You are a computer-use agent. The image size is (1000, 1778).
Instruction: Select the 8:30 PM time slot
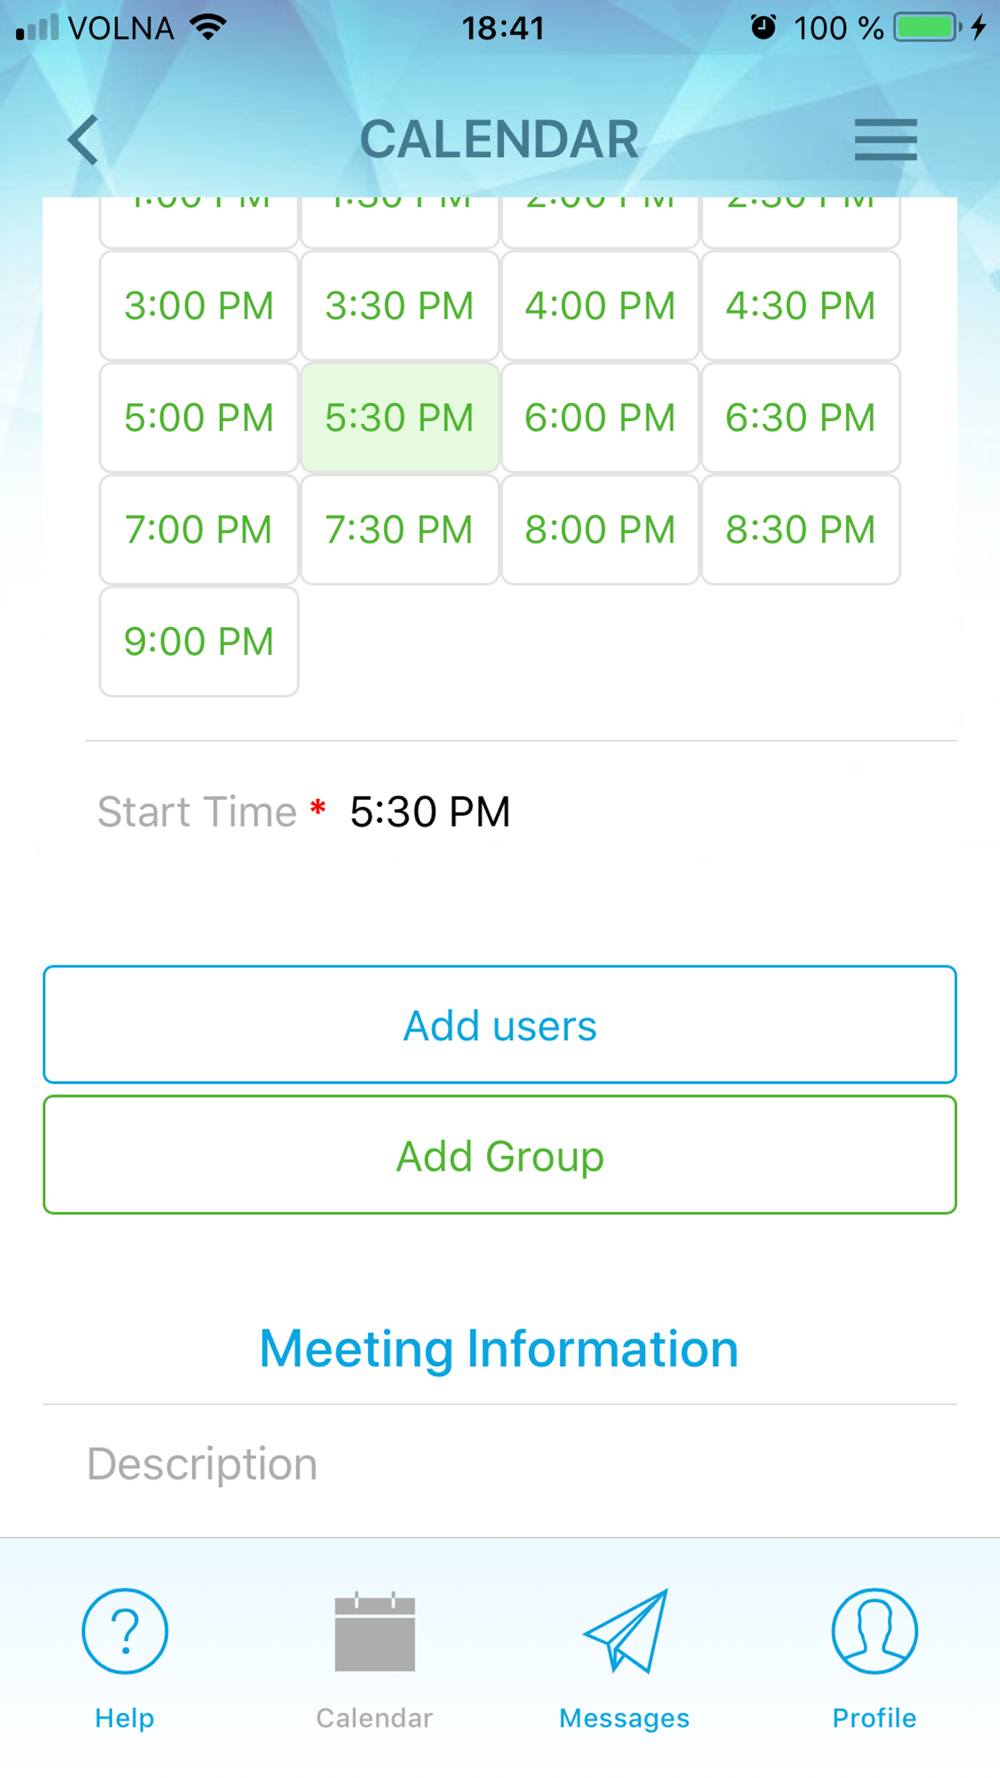[801, 529]
